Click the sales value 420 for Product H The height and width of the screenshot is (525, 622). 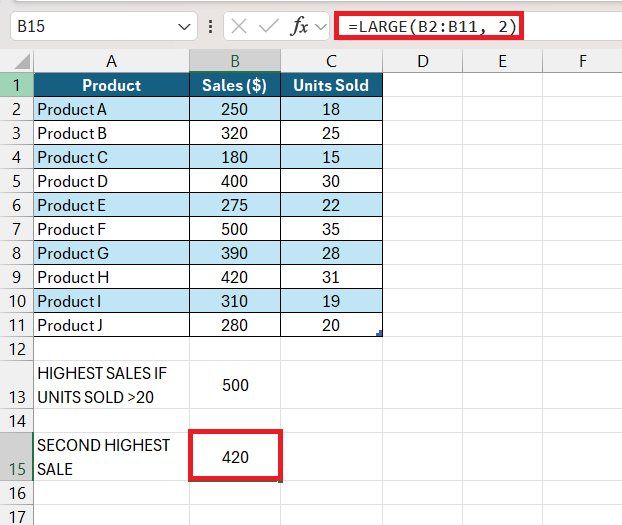tap(235, 277)
